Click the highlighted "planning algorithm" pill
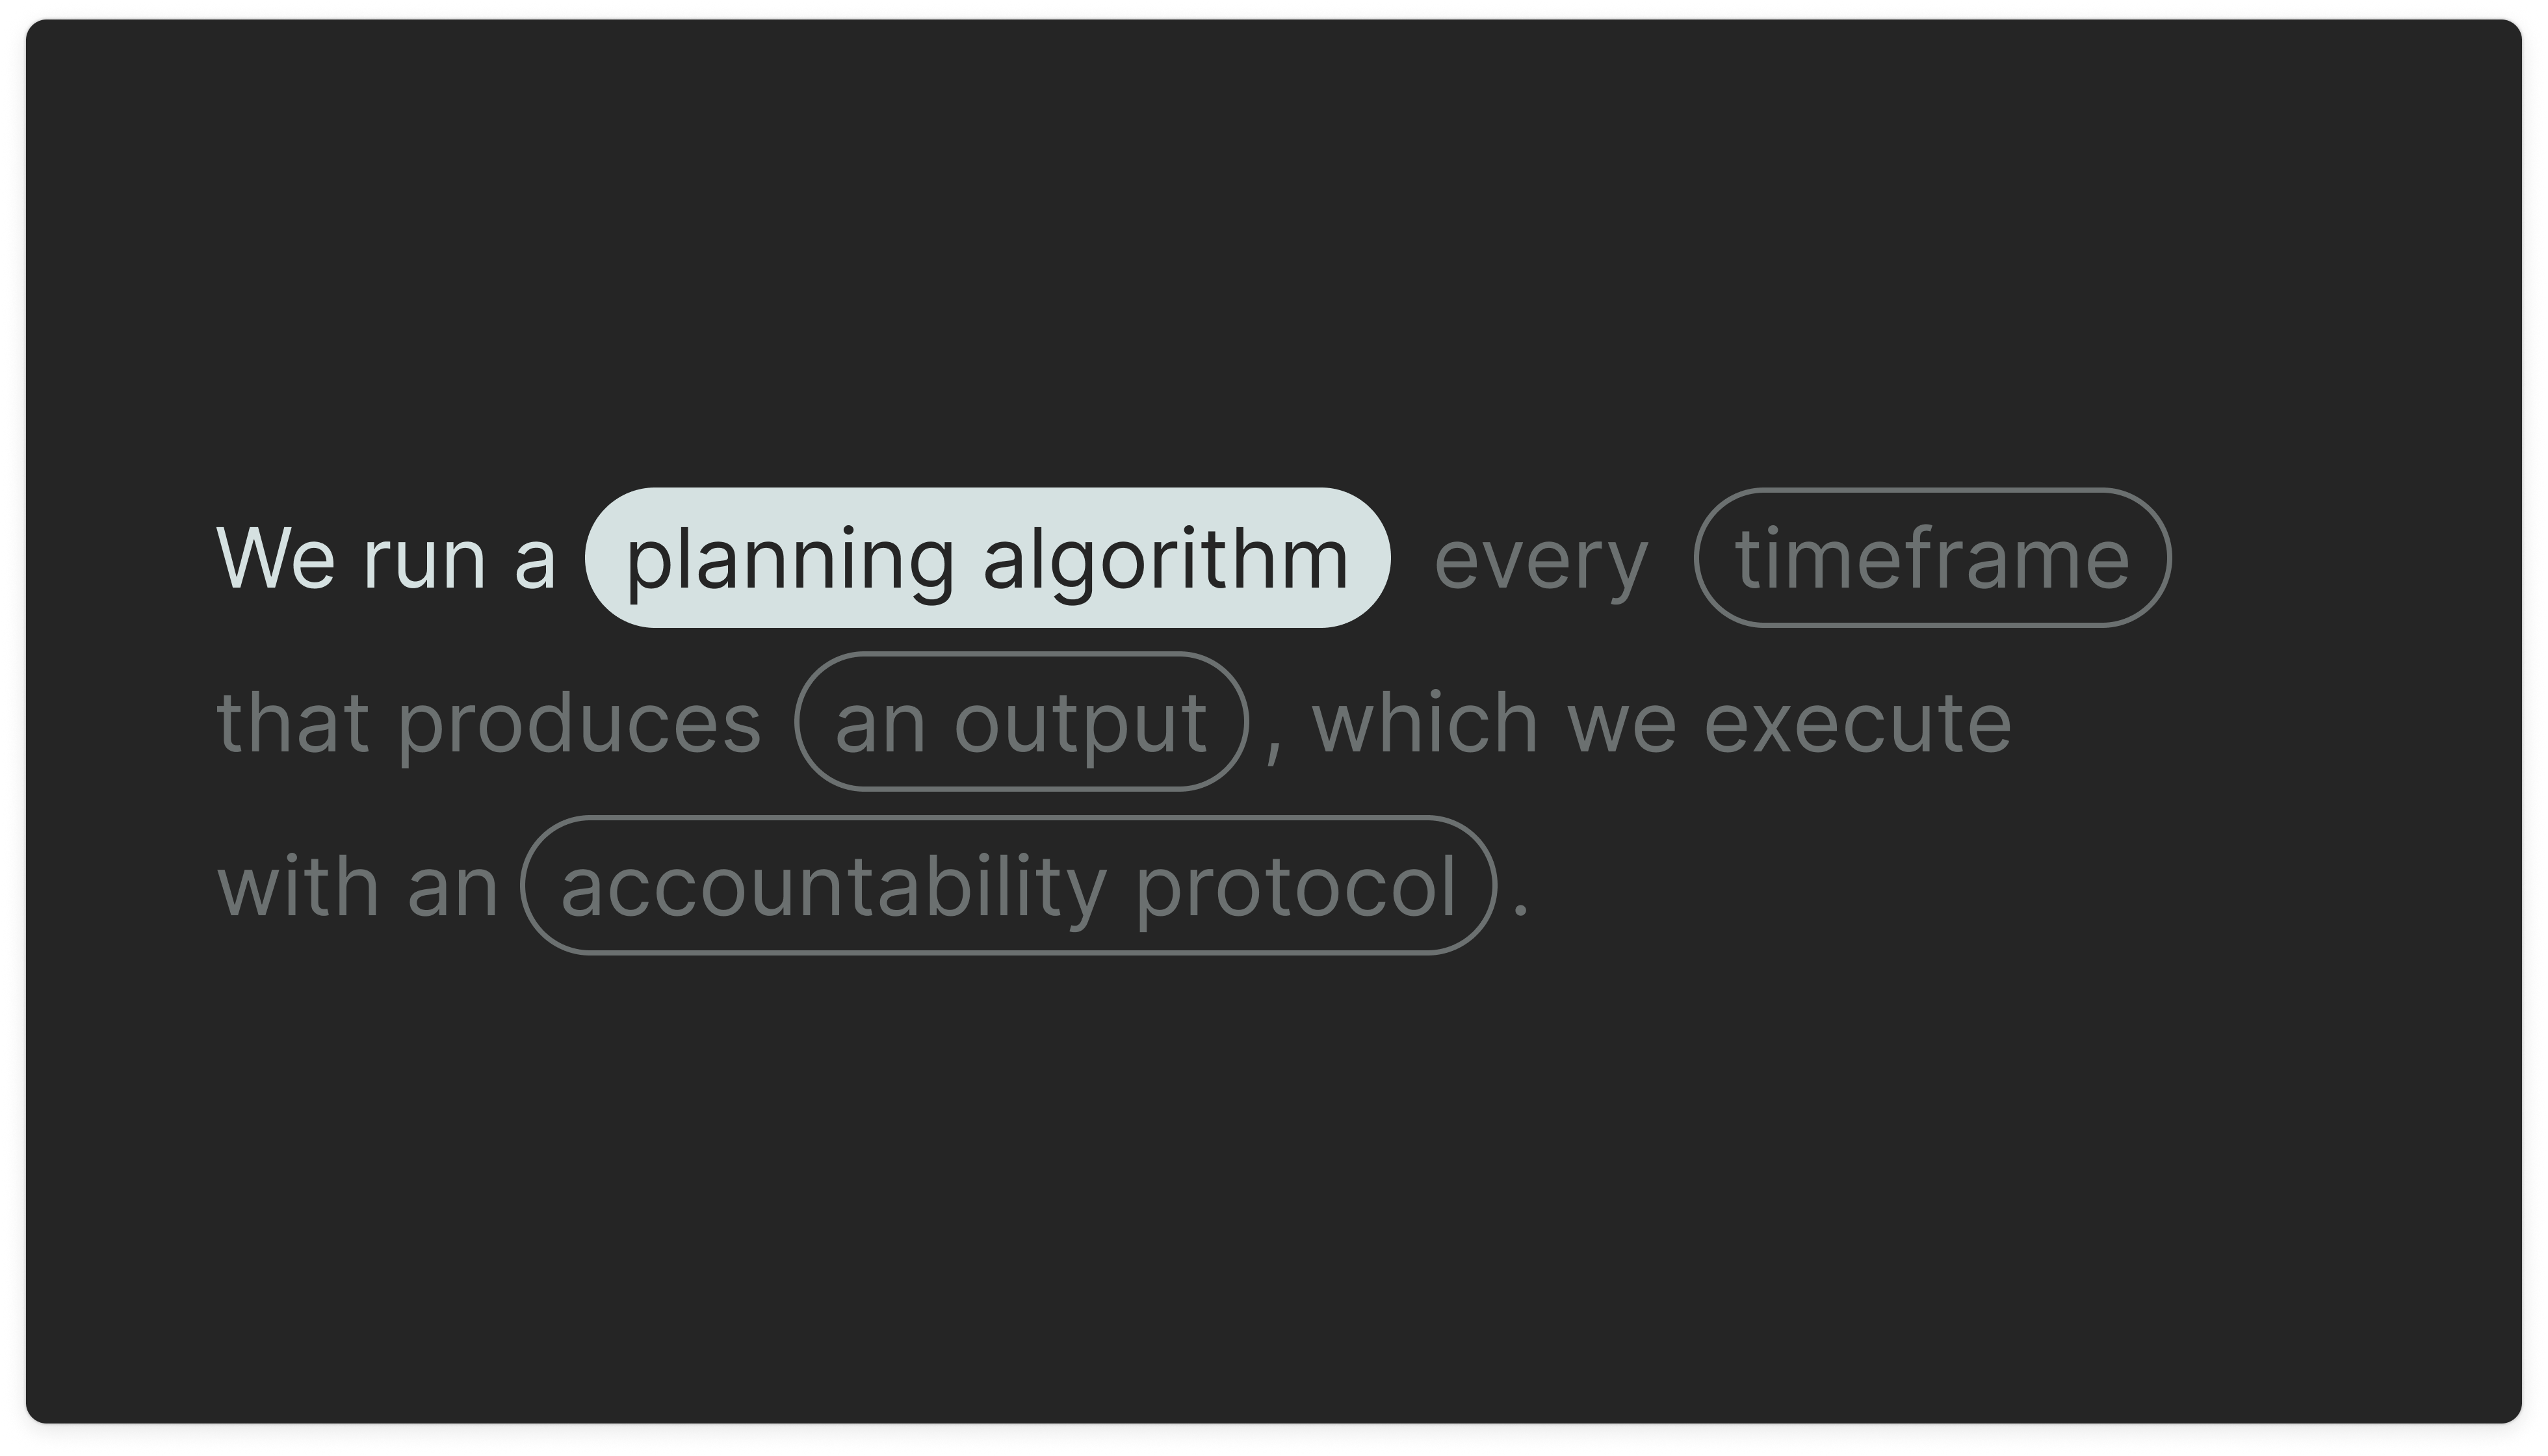This screenshot has width=2548, height=1456. 987,558
